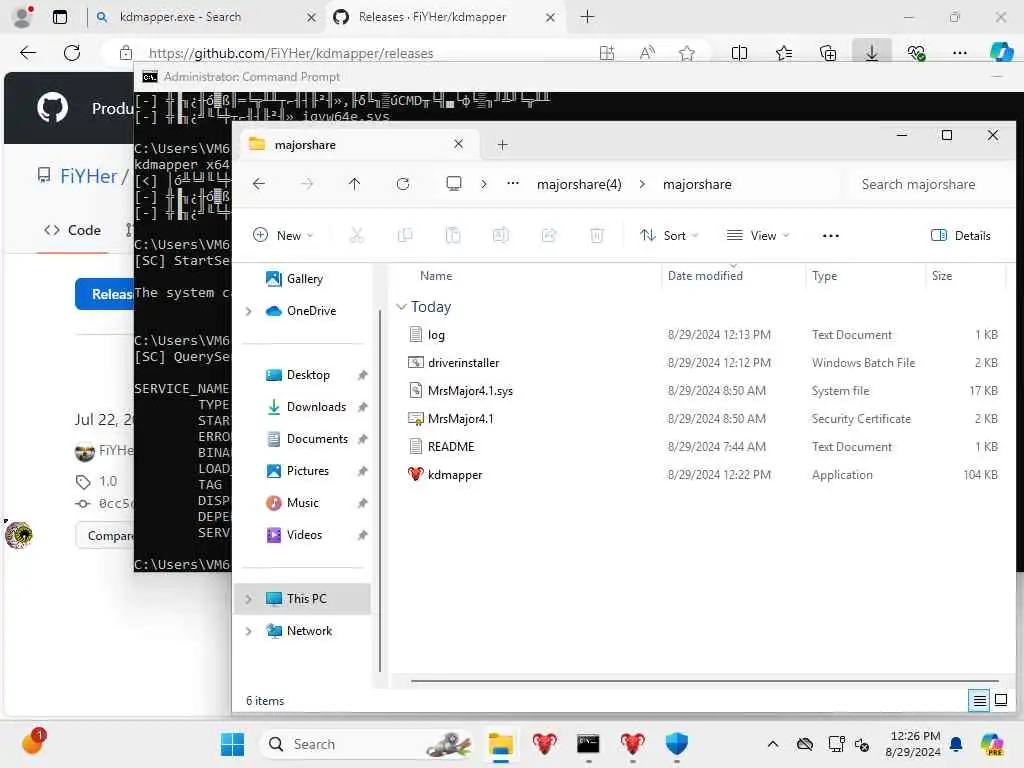1024x768 pixels.
Task: Open the Sort dropdown
Action: 669,236
